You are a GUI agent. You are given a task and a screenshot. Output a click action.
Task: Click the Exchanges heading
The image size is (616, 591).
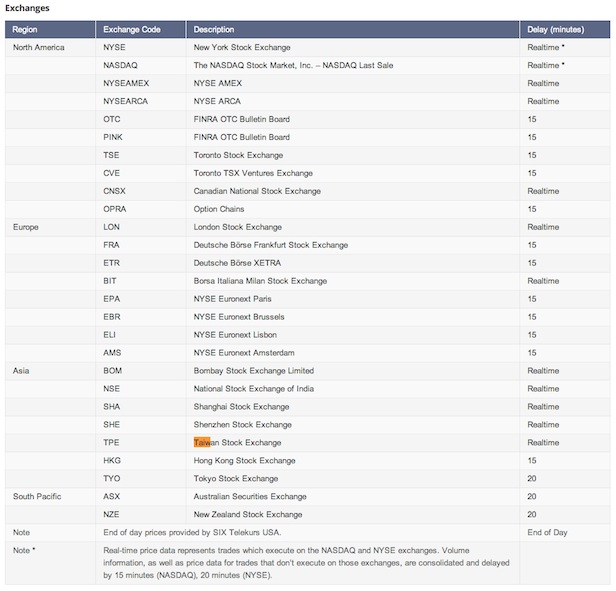27,8
